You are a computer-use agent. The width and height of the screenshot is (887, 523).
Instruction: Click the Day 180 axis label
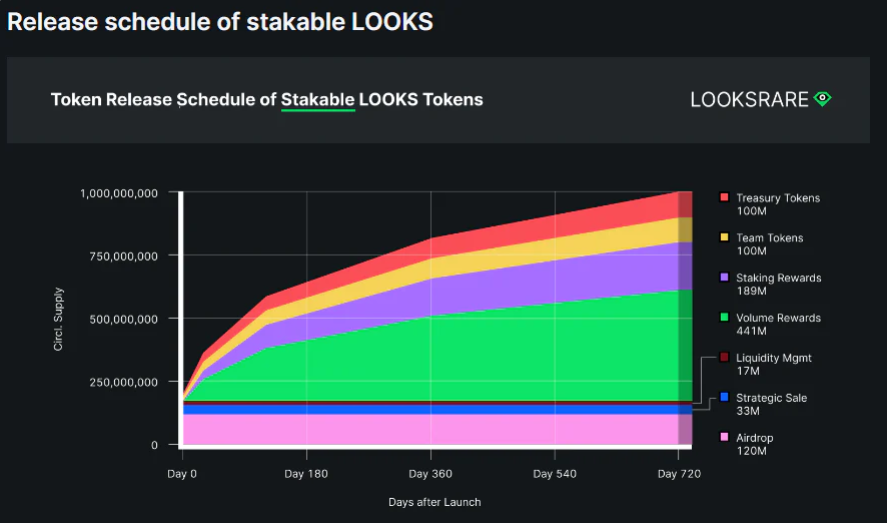(306, 472)
